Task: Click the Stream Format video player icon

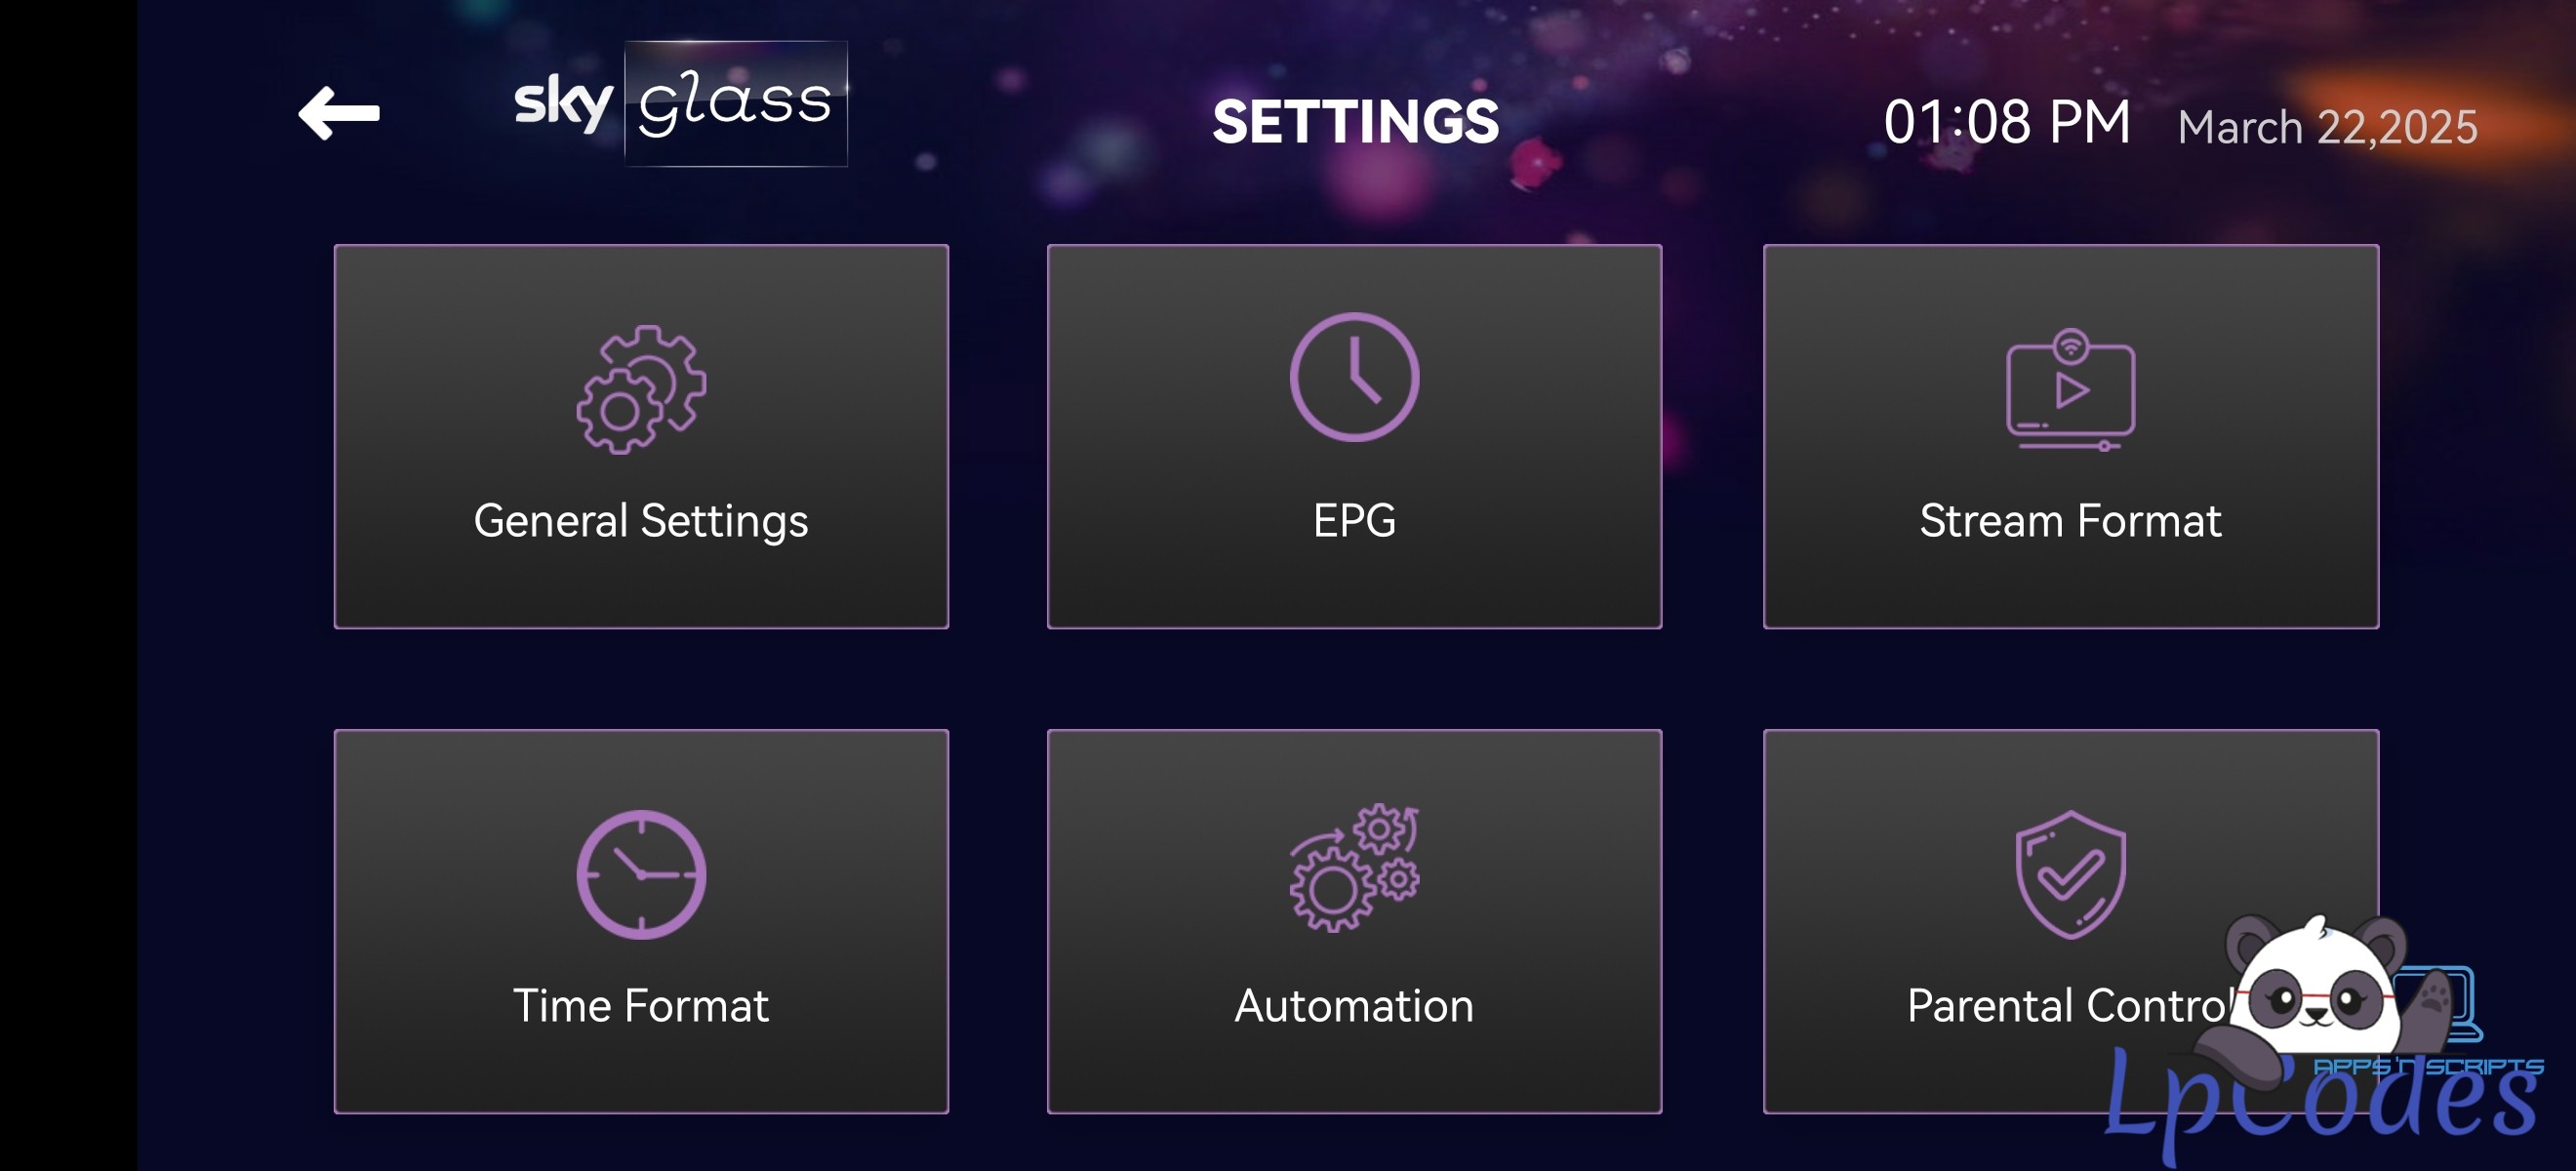Action: pos(2070,390)
